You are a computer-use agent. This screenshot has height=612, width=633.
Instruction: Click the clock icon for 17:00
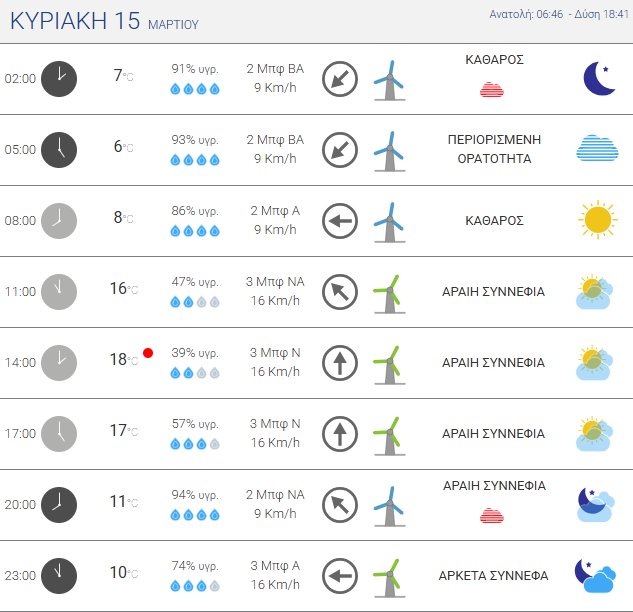pos(59,434)
